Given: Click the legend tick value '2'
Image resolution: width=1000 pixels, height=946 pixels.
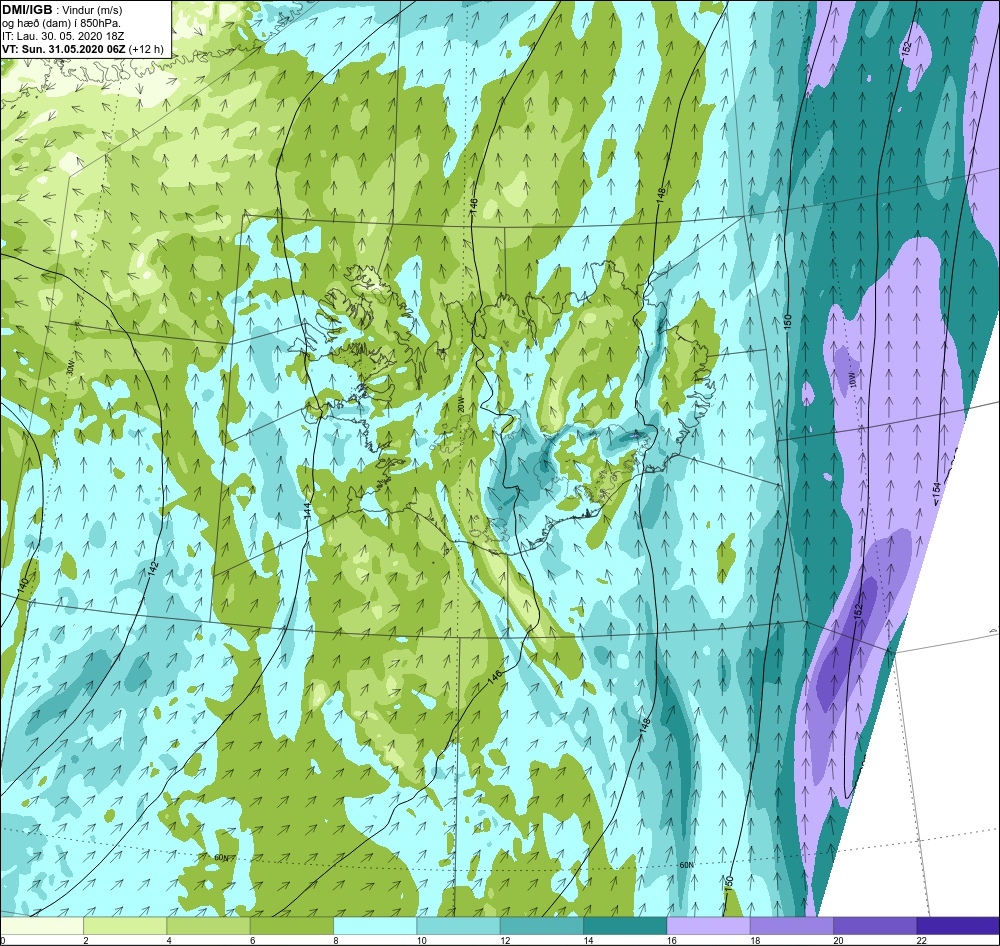Looking at the screenshot, I should 85,940.
